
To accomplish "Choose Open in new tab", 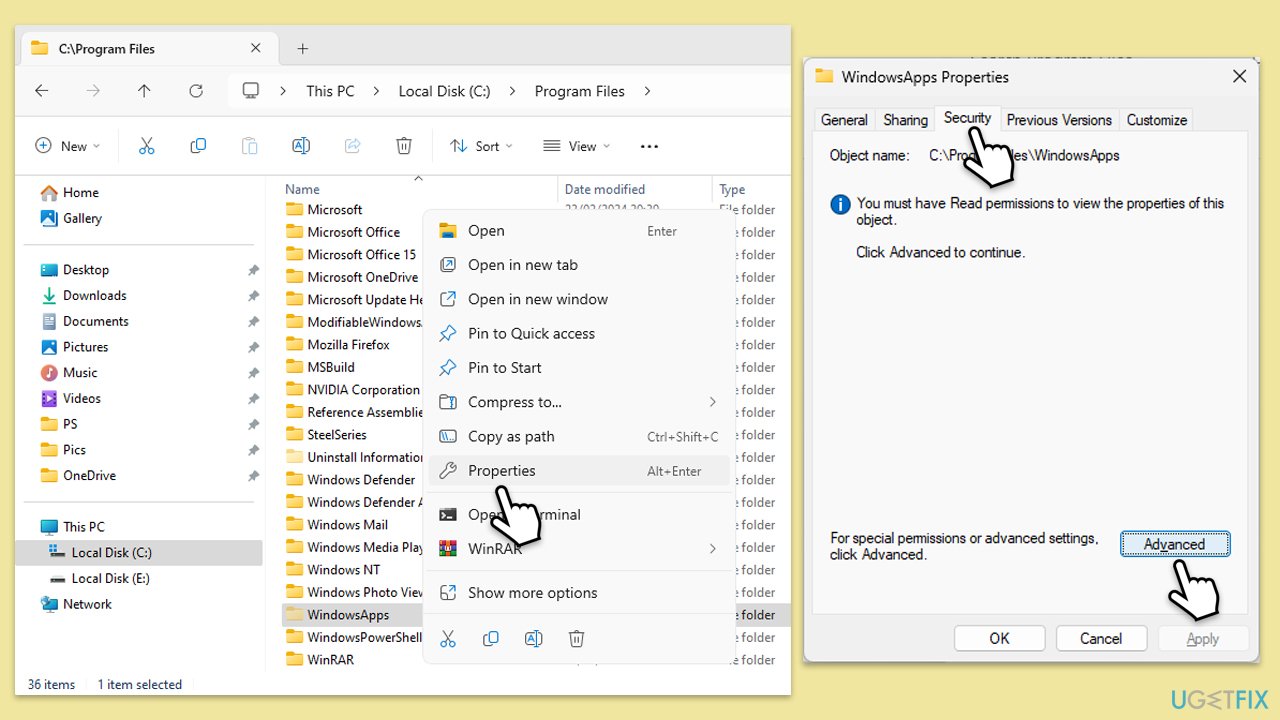I will pyautogui.click(x=579, y=265).
